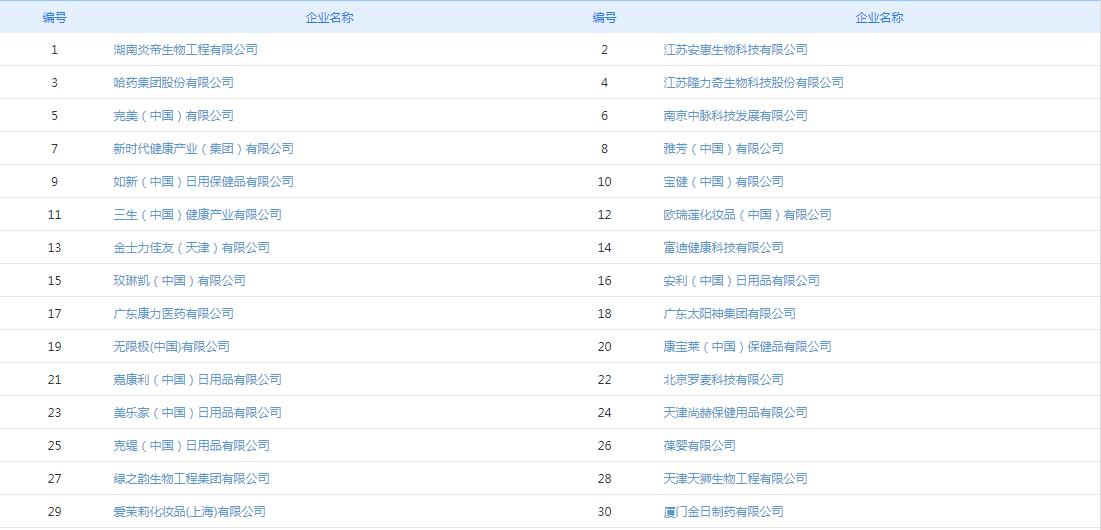Screen dimensions: 1101x530
Task: Open 南京中脉科技发展有限公司
Action: point(735,116)
